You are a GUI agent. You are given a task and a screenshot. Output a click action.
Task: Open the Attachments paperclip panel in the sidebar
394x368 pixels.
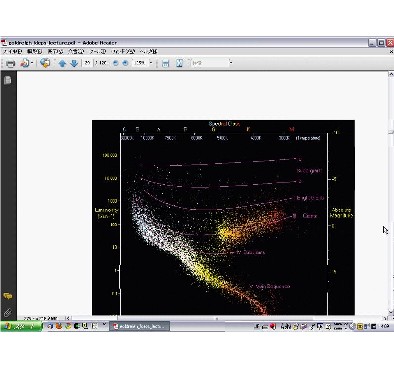click(8, 312)
